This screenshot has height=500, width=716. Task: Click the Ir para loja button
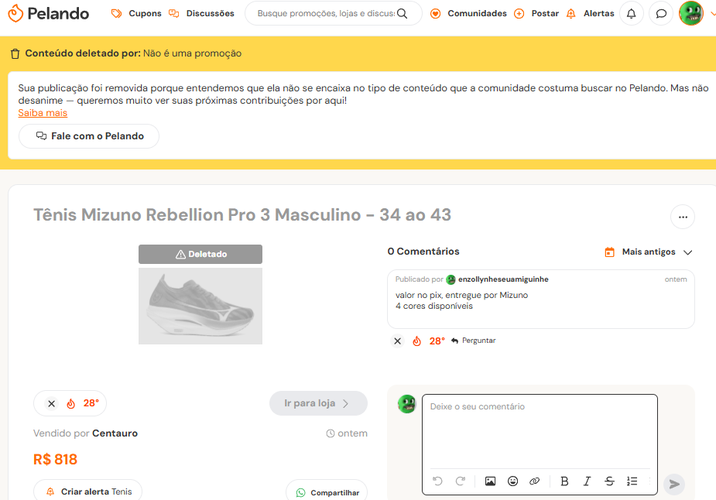point(318,403)
